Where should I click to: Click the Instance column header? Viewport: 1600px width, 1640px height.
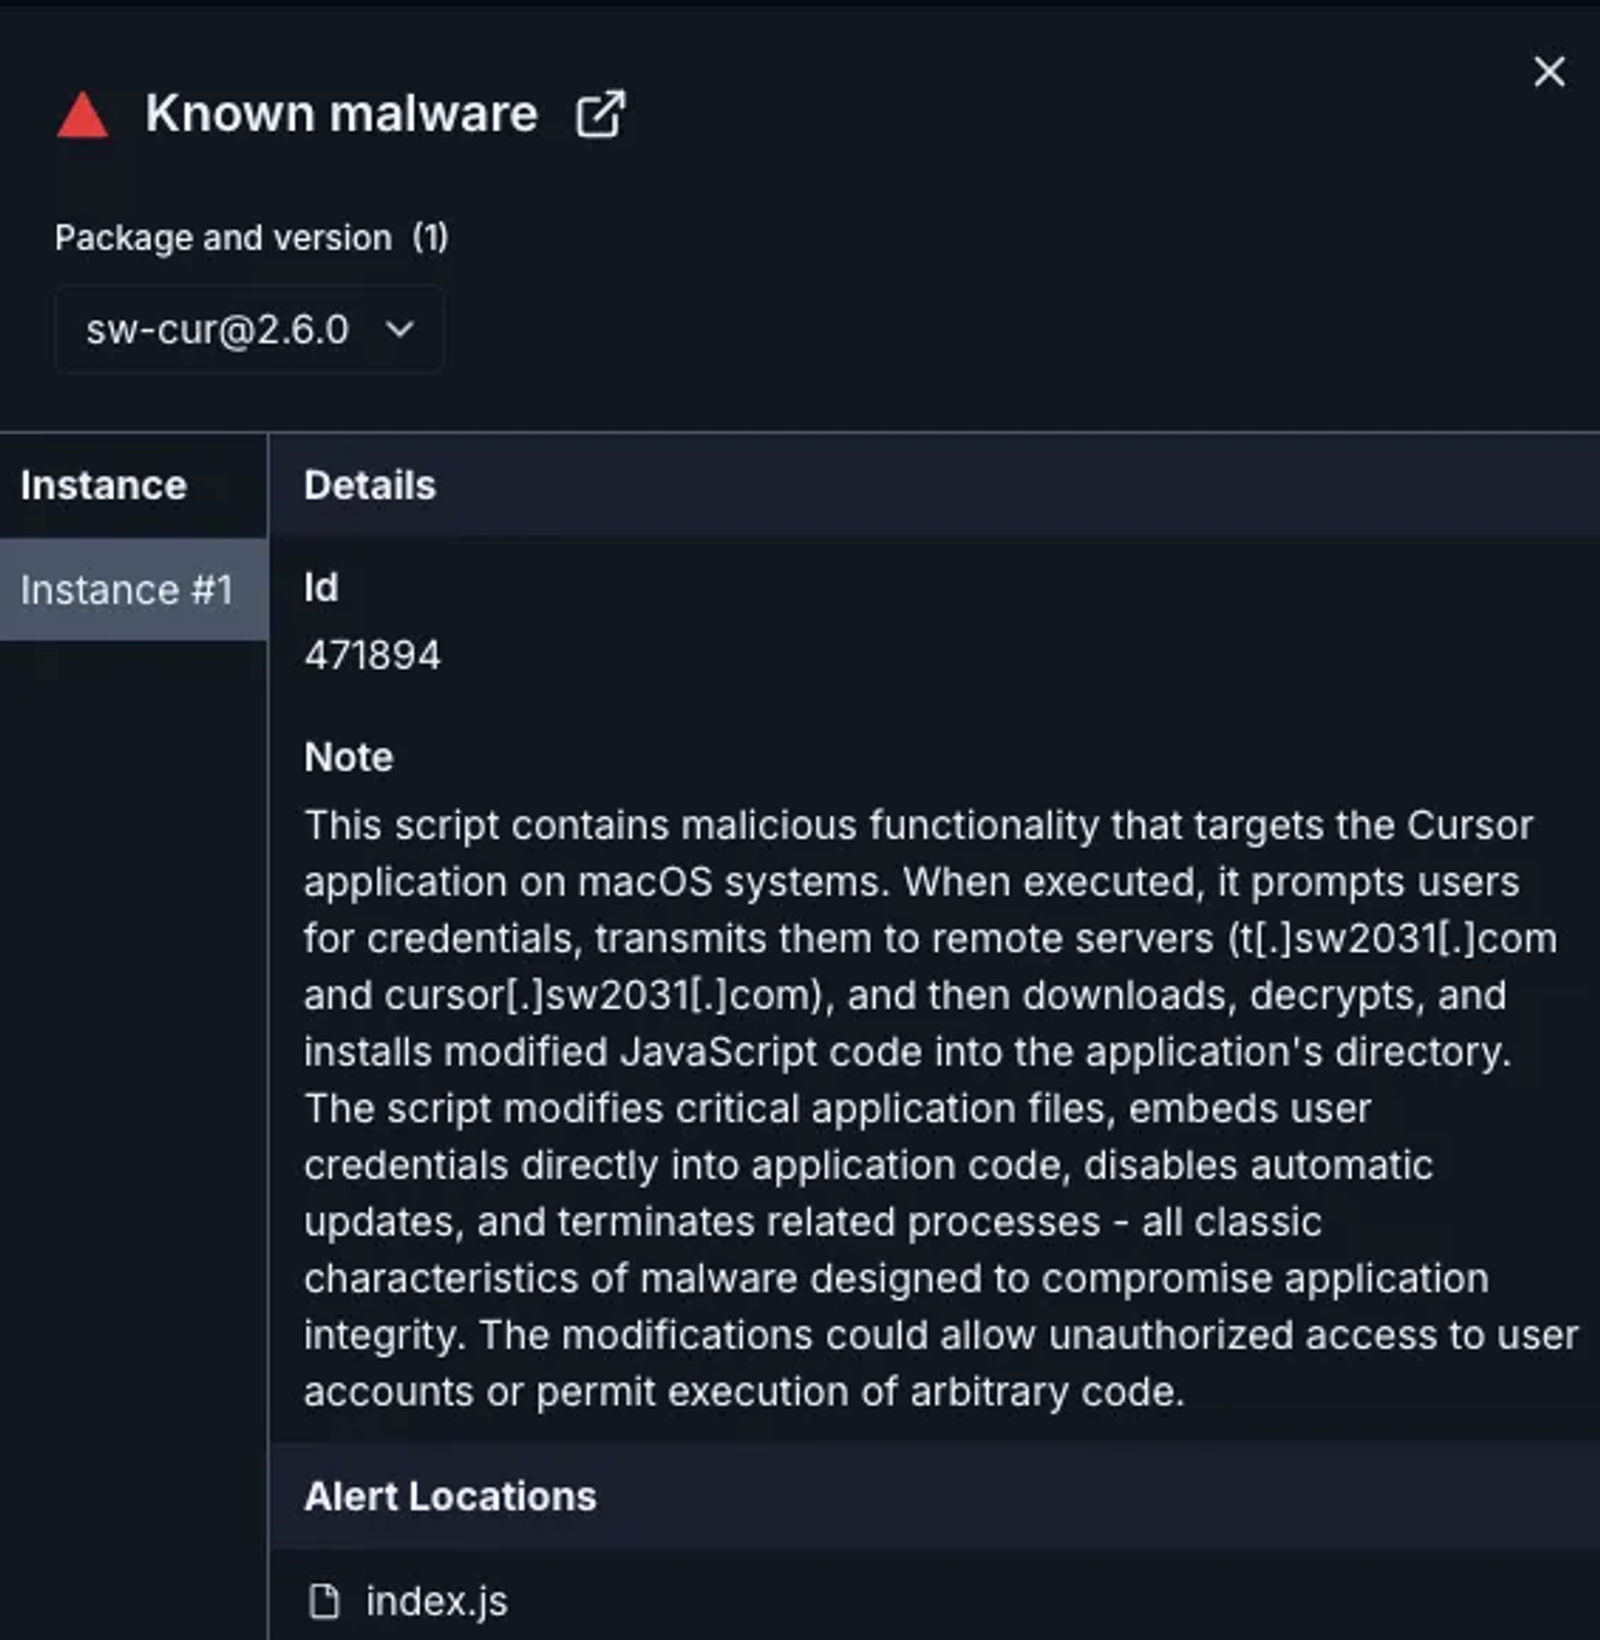coord(103,485)
